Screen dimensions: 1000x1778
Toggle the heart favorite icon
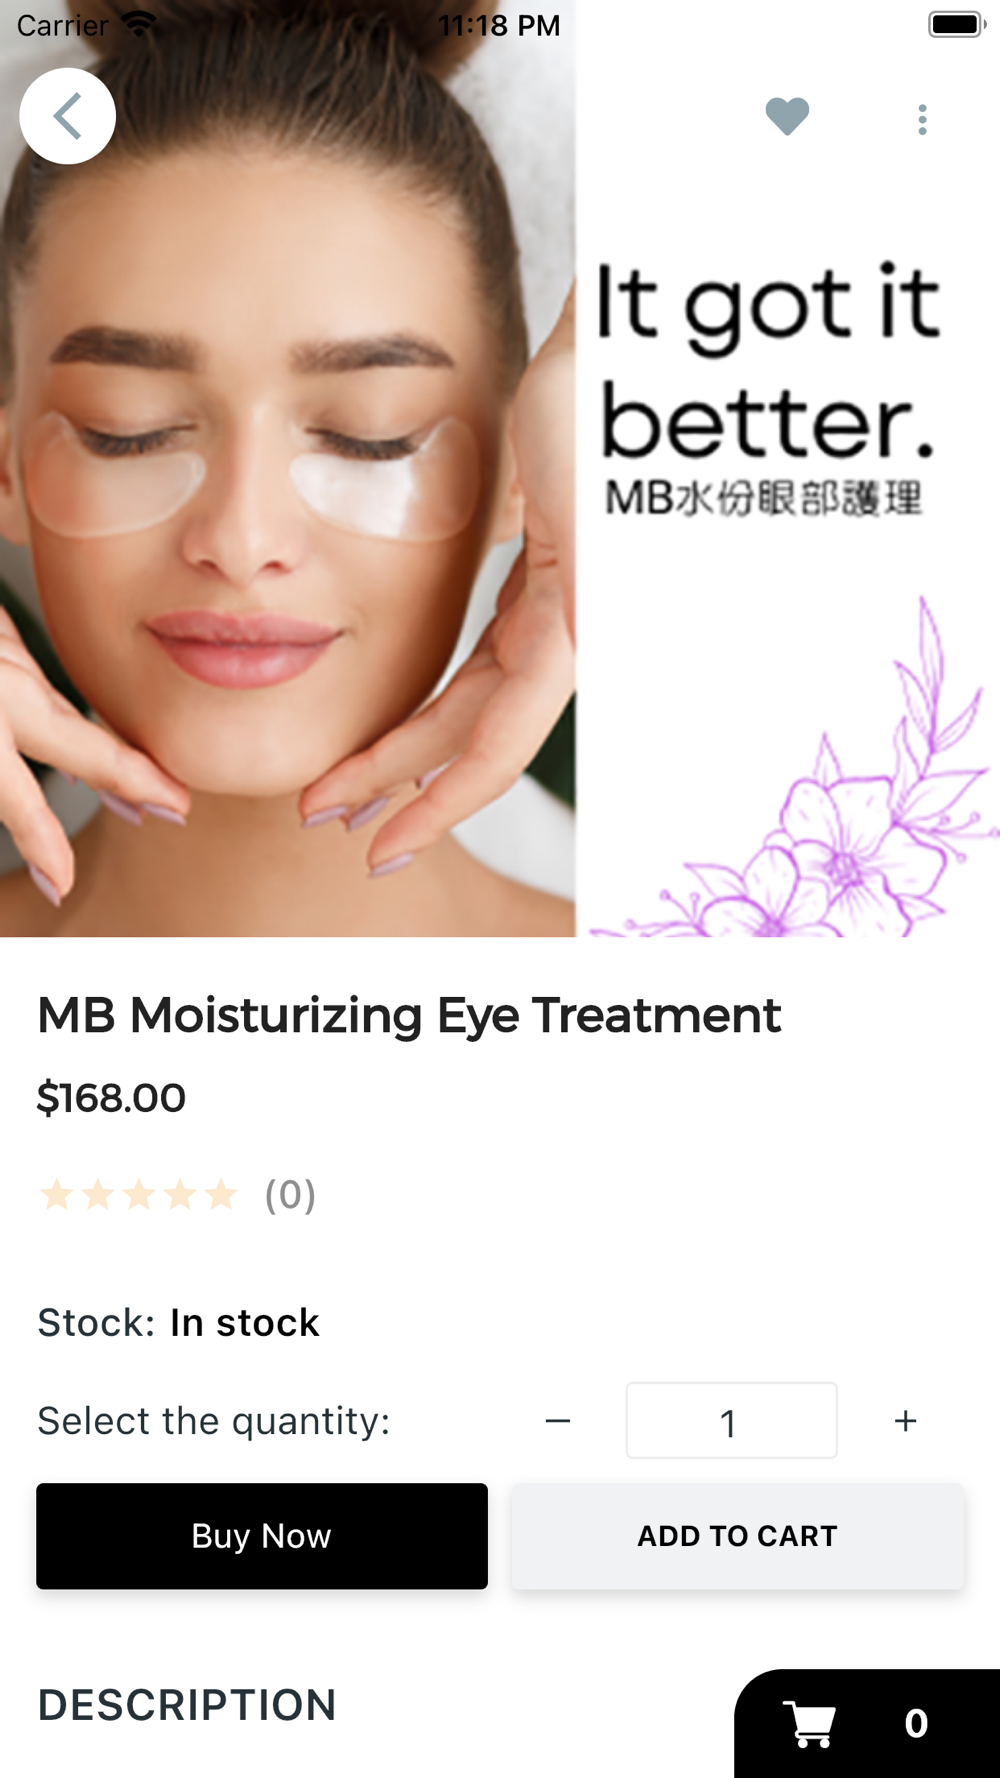[x=787, y=117]
